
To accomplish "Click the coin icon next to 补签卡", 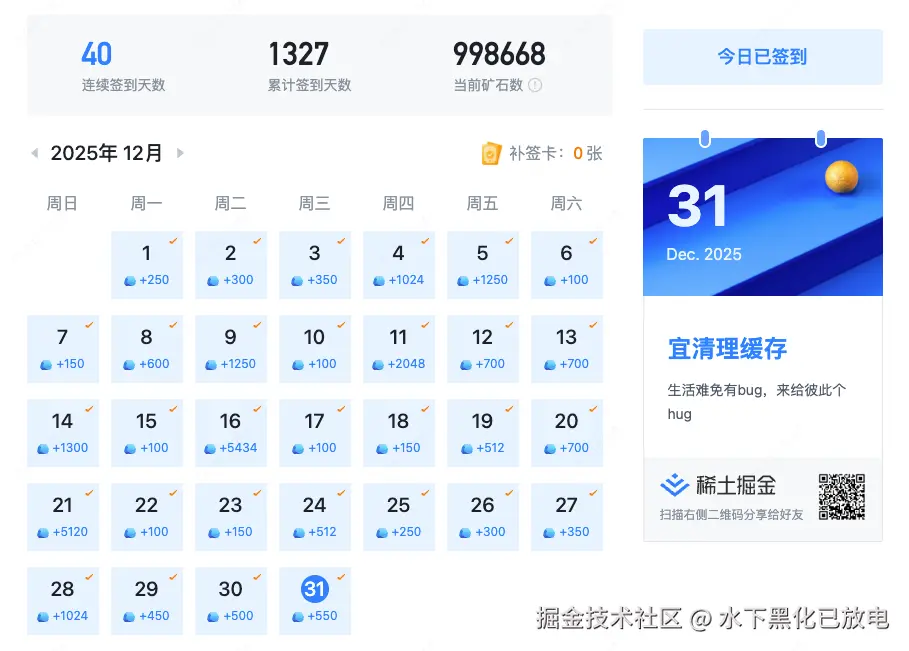I will (x=489, y=154).
